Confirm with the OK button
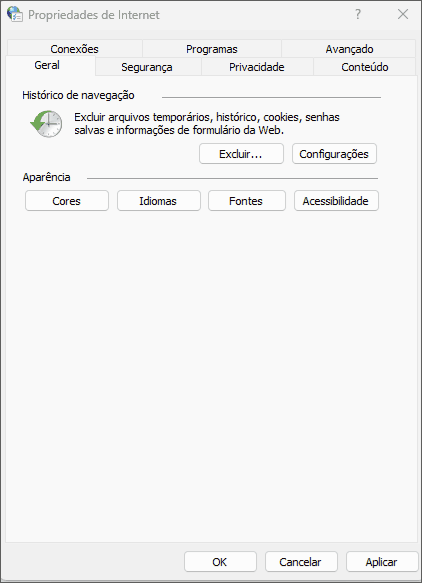This screenshot has height=583, width=422. click(x=220, y=561)
